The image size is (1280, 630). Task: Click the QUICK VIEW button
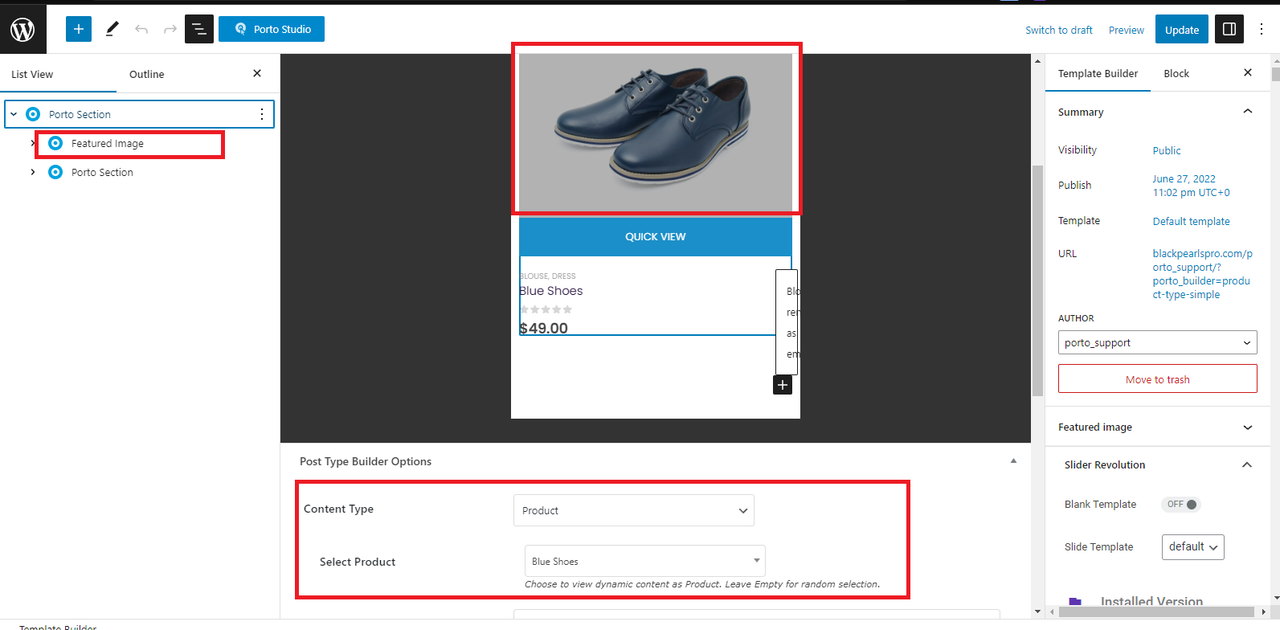pos(655,237)
